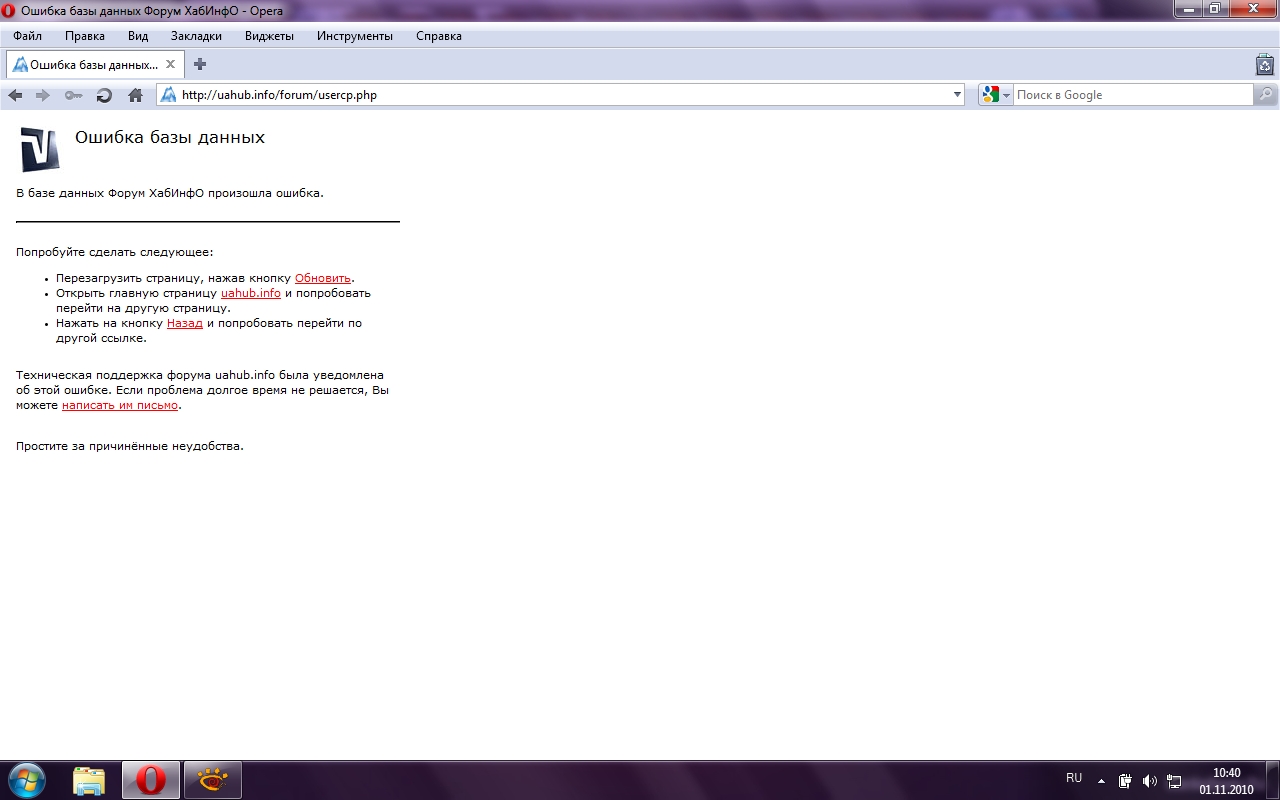The image size is (1280, 800).
Task: Open the Файл menu
Action: 27,36
